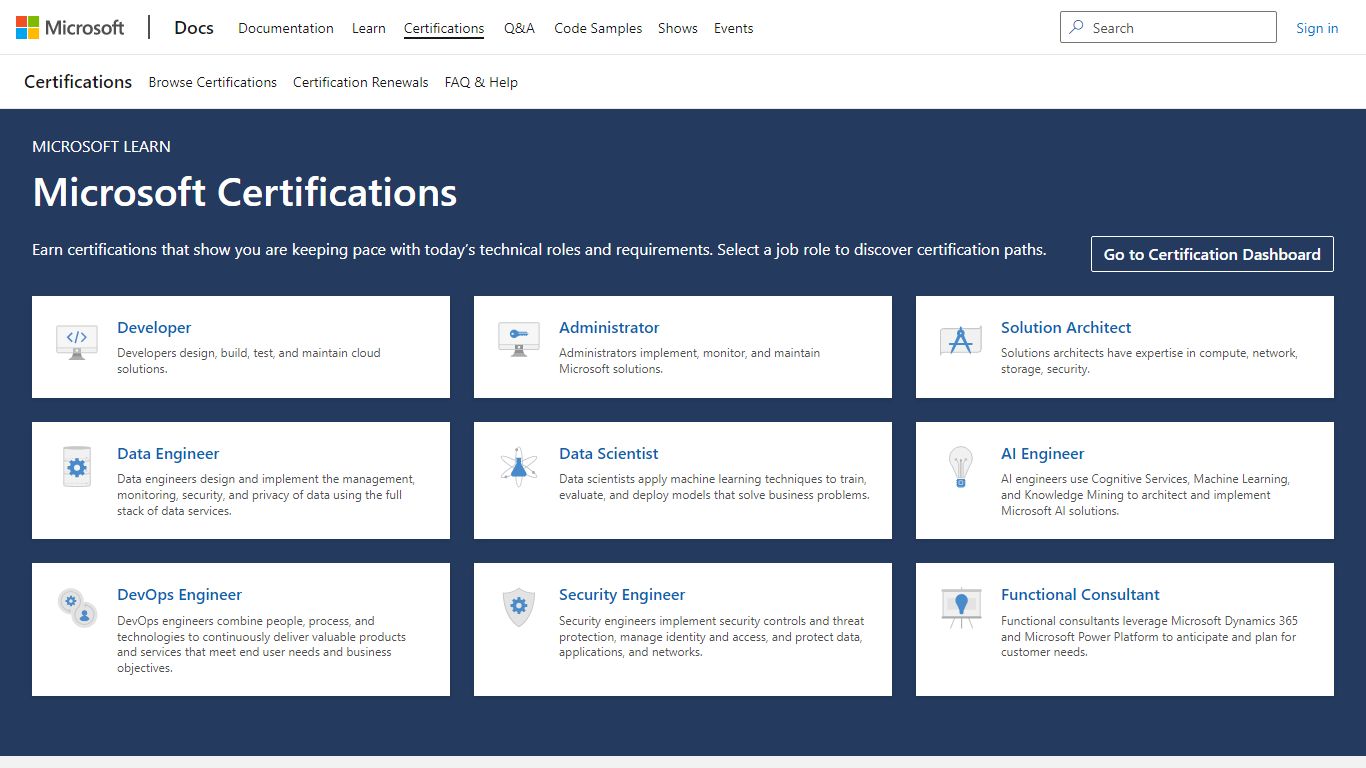
Task: Focus the Search input field
Action: tap(1168, 27)
